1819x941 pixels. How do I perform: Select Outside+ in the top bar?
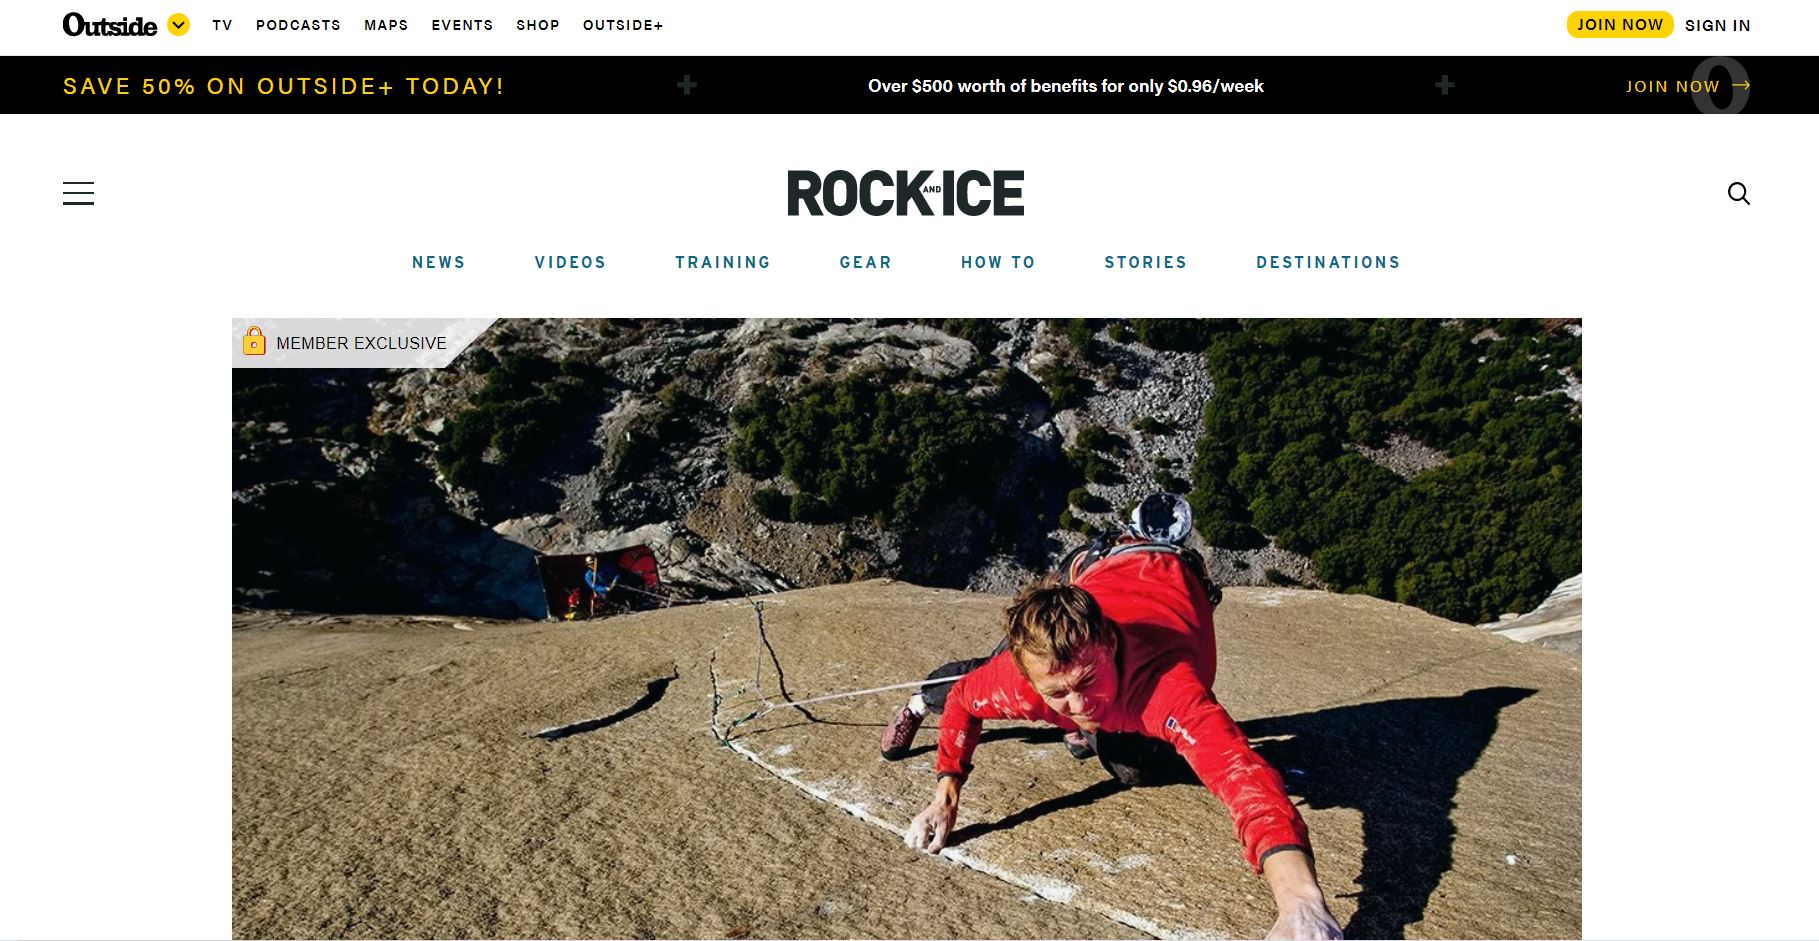coord(623,25)
